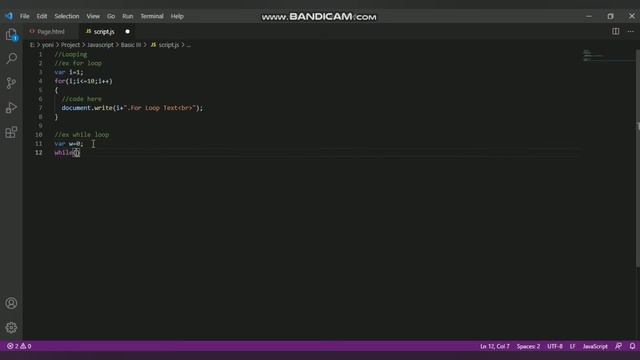
Task: Click the Project breadcrumb folder
Action: point(71,45)
